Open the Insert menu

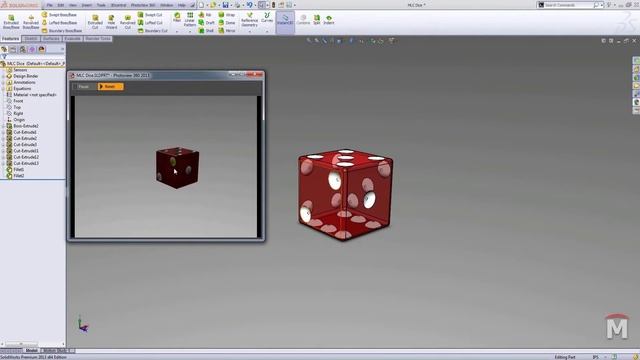[x=87, y=5]
